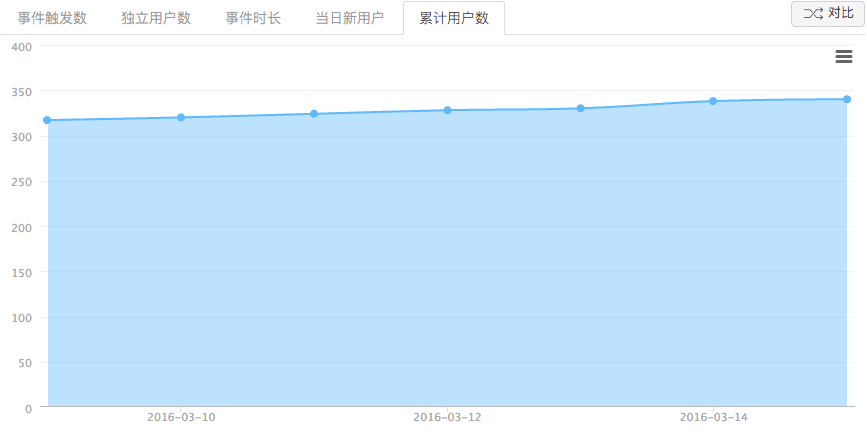
Task: Click the 2016-03-12 axis label
Action: [x=447, y=417]
